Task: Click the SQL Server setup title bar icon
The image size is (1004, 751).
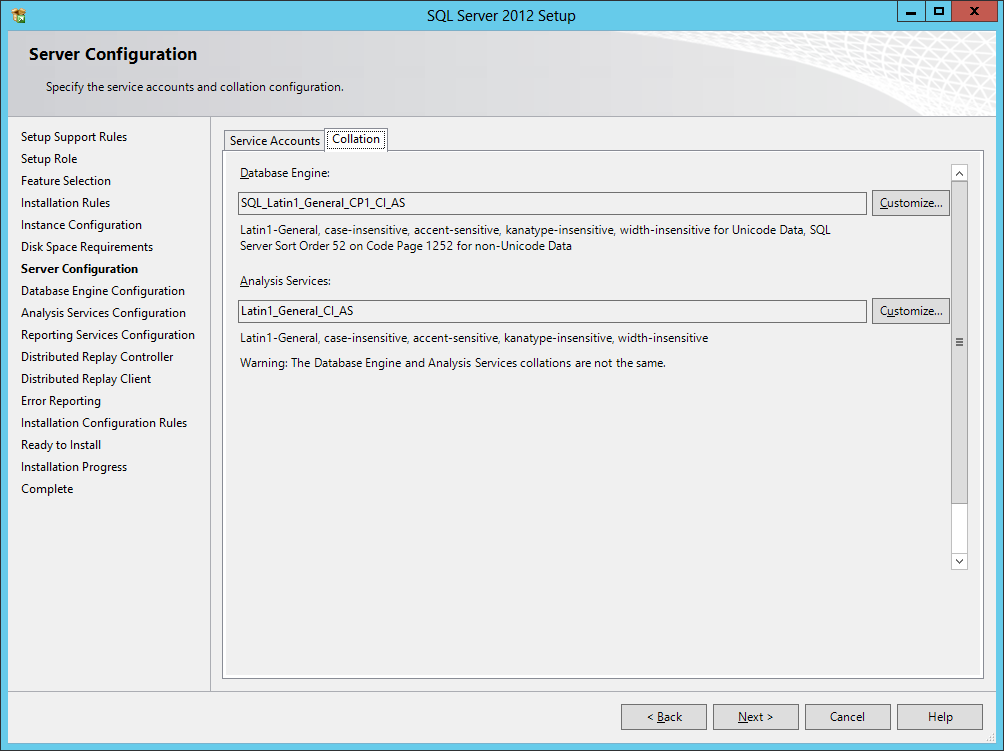Action: 19,15
